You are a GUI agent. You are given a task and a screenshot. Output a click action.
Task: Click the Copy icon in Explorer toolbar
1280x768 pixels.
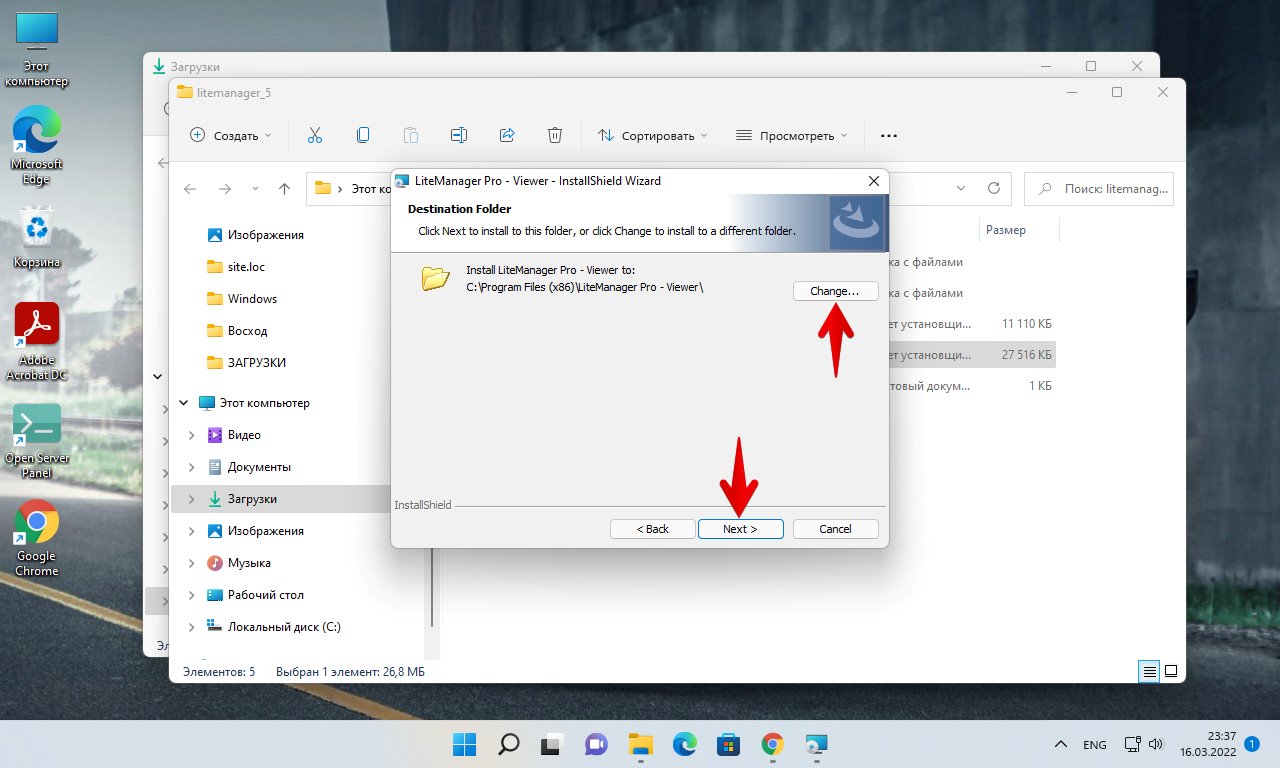363,135
